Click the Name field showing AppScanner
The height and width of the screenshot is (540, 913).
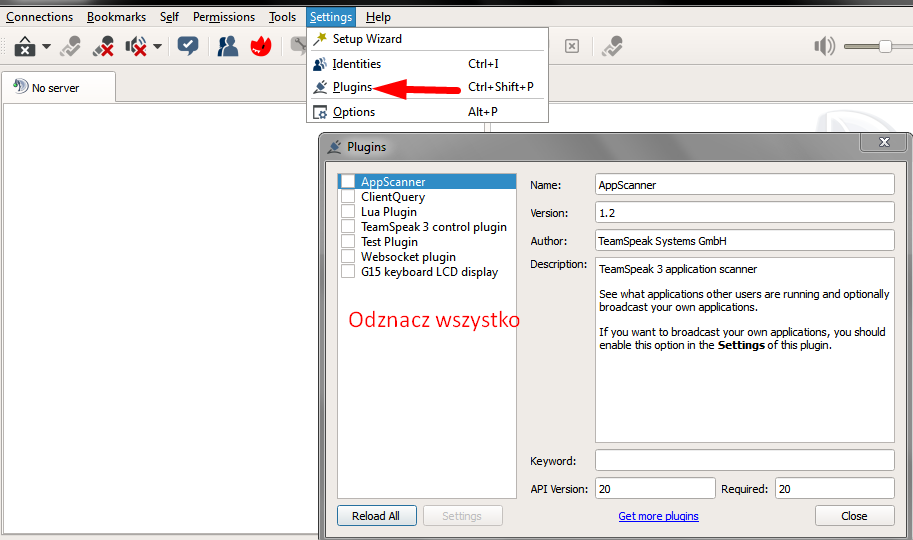[745, 185]
